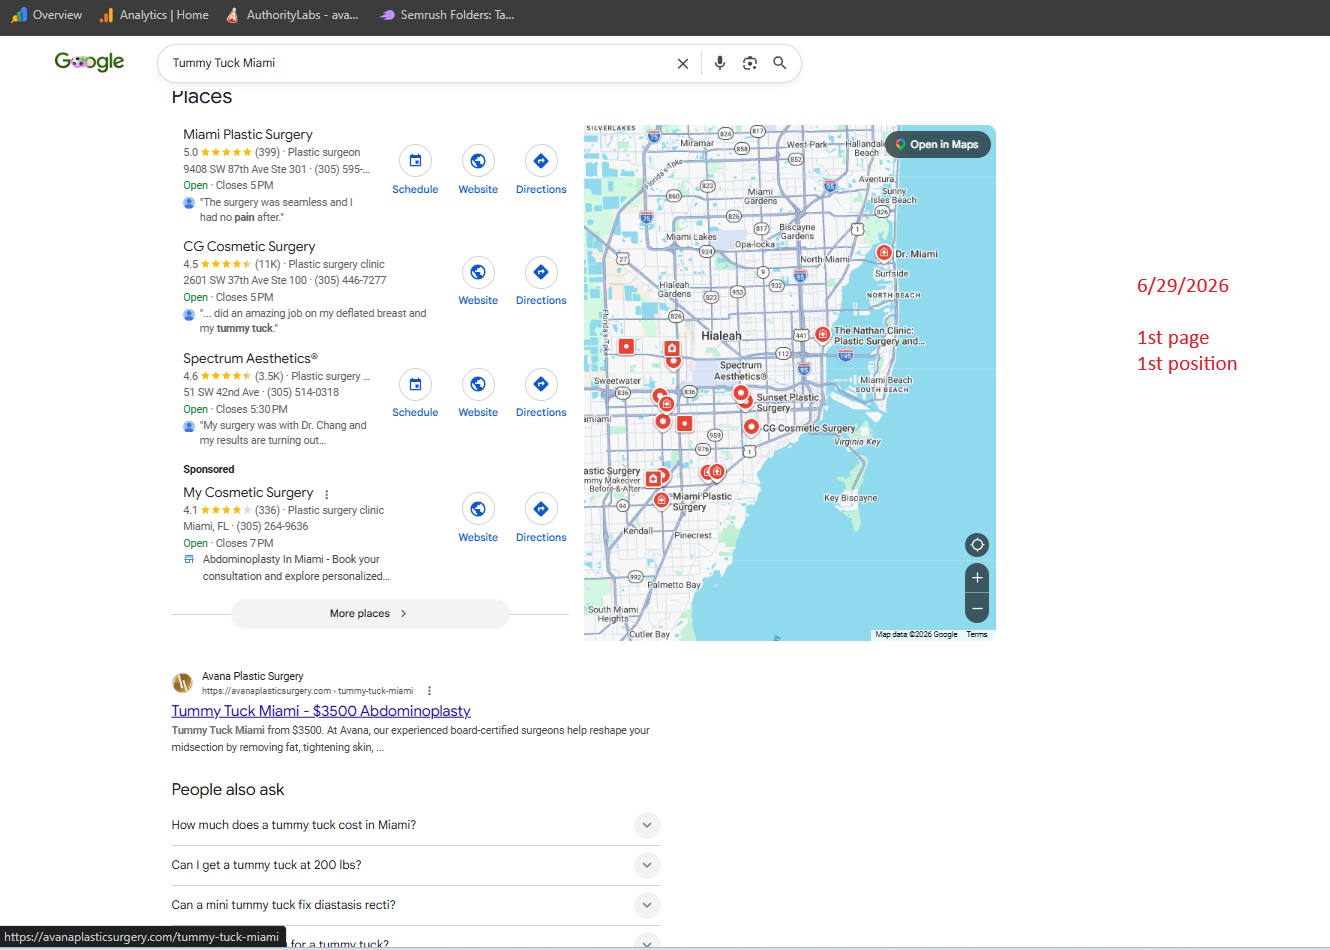1330x950 pixels.
Task: Open Tummy Tuck Miami - $3500 Abdominoplasty result
Action: click(321, 711)
